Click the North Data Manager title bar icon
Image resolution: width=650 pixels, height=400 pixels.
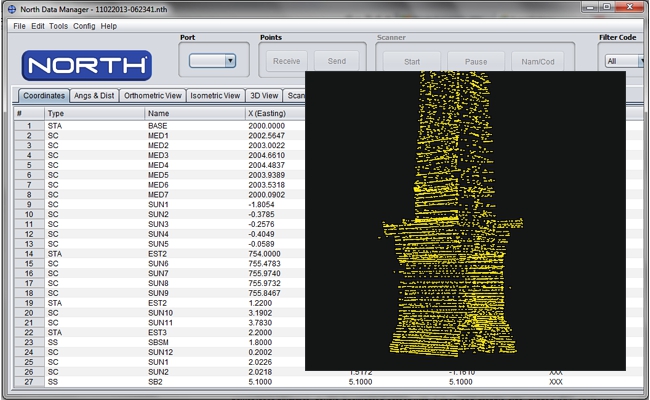(12, 9)
